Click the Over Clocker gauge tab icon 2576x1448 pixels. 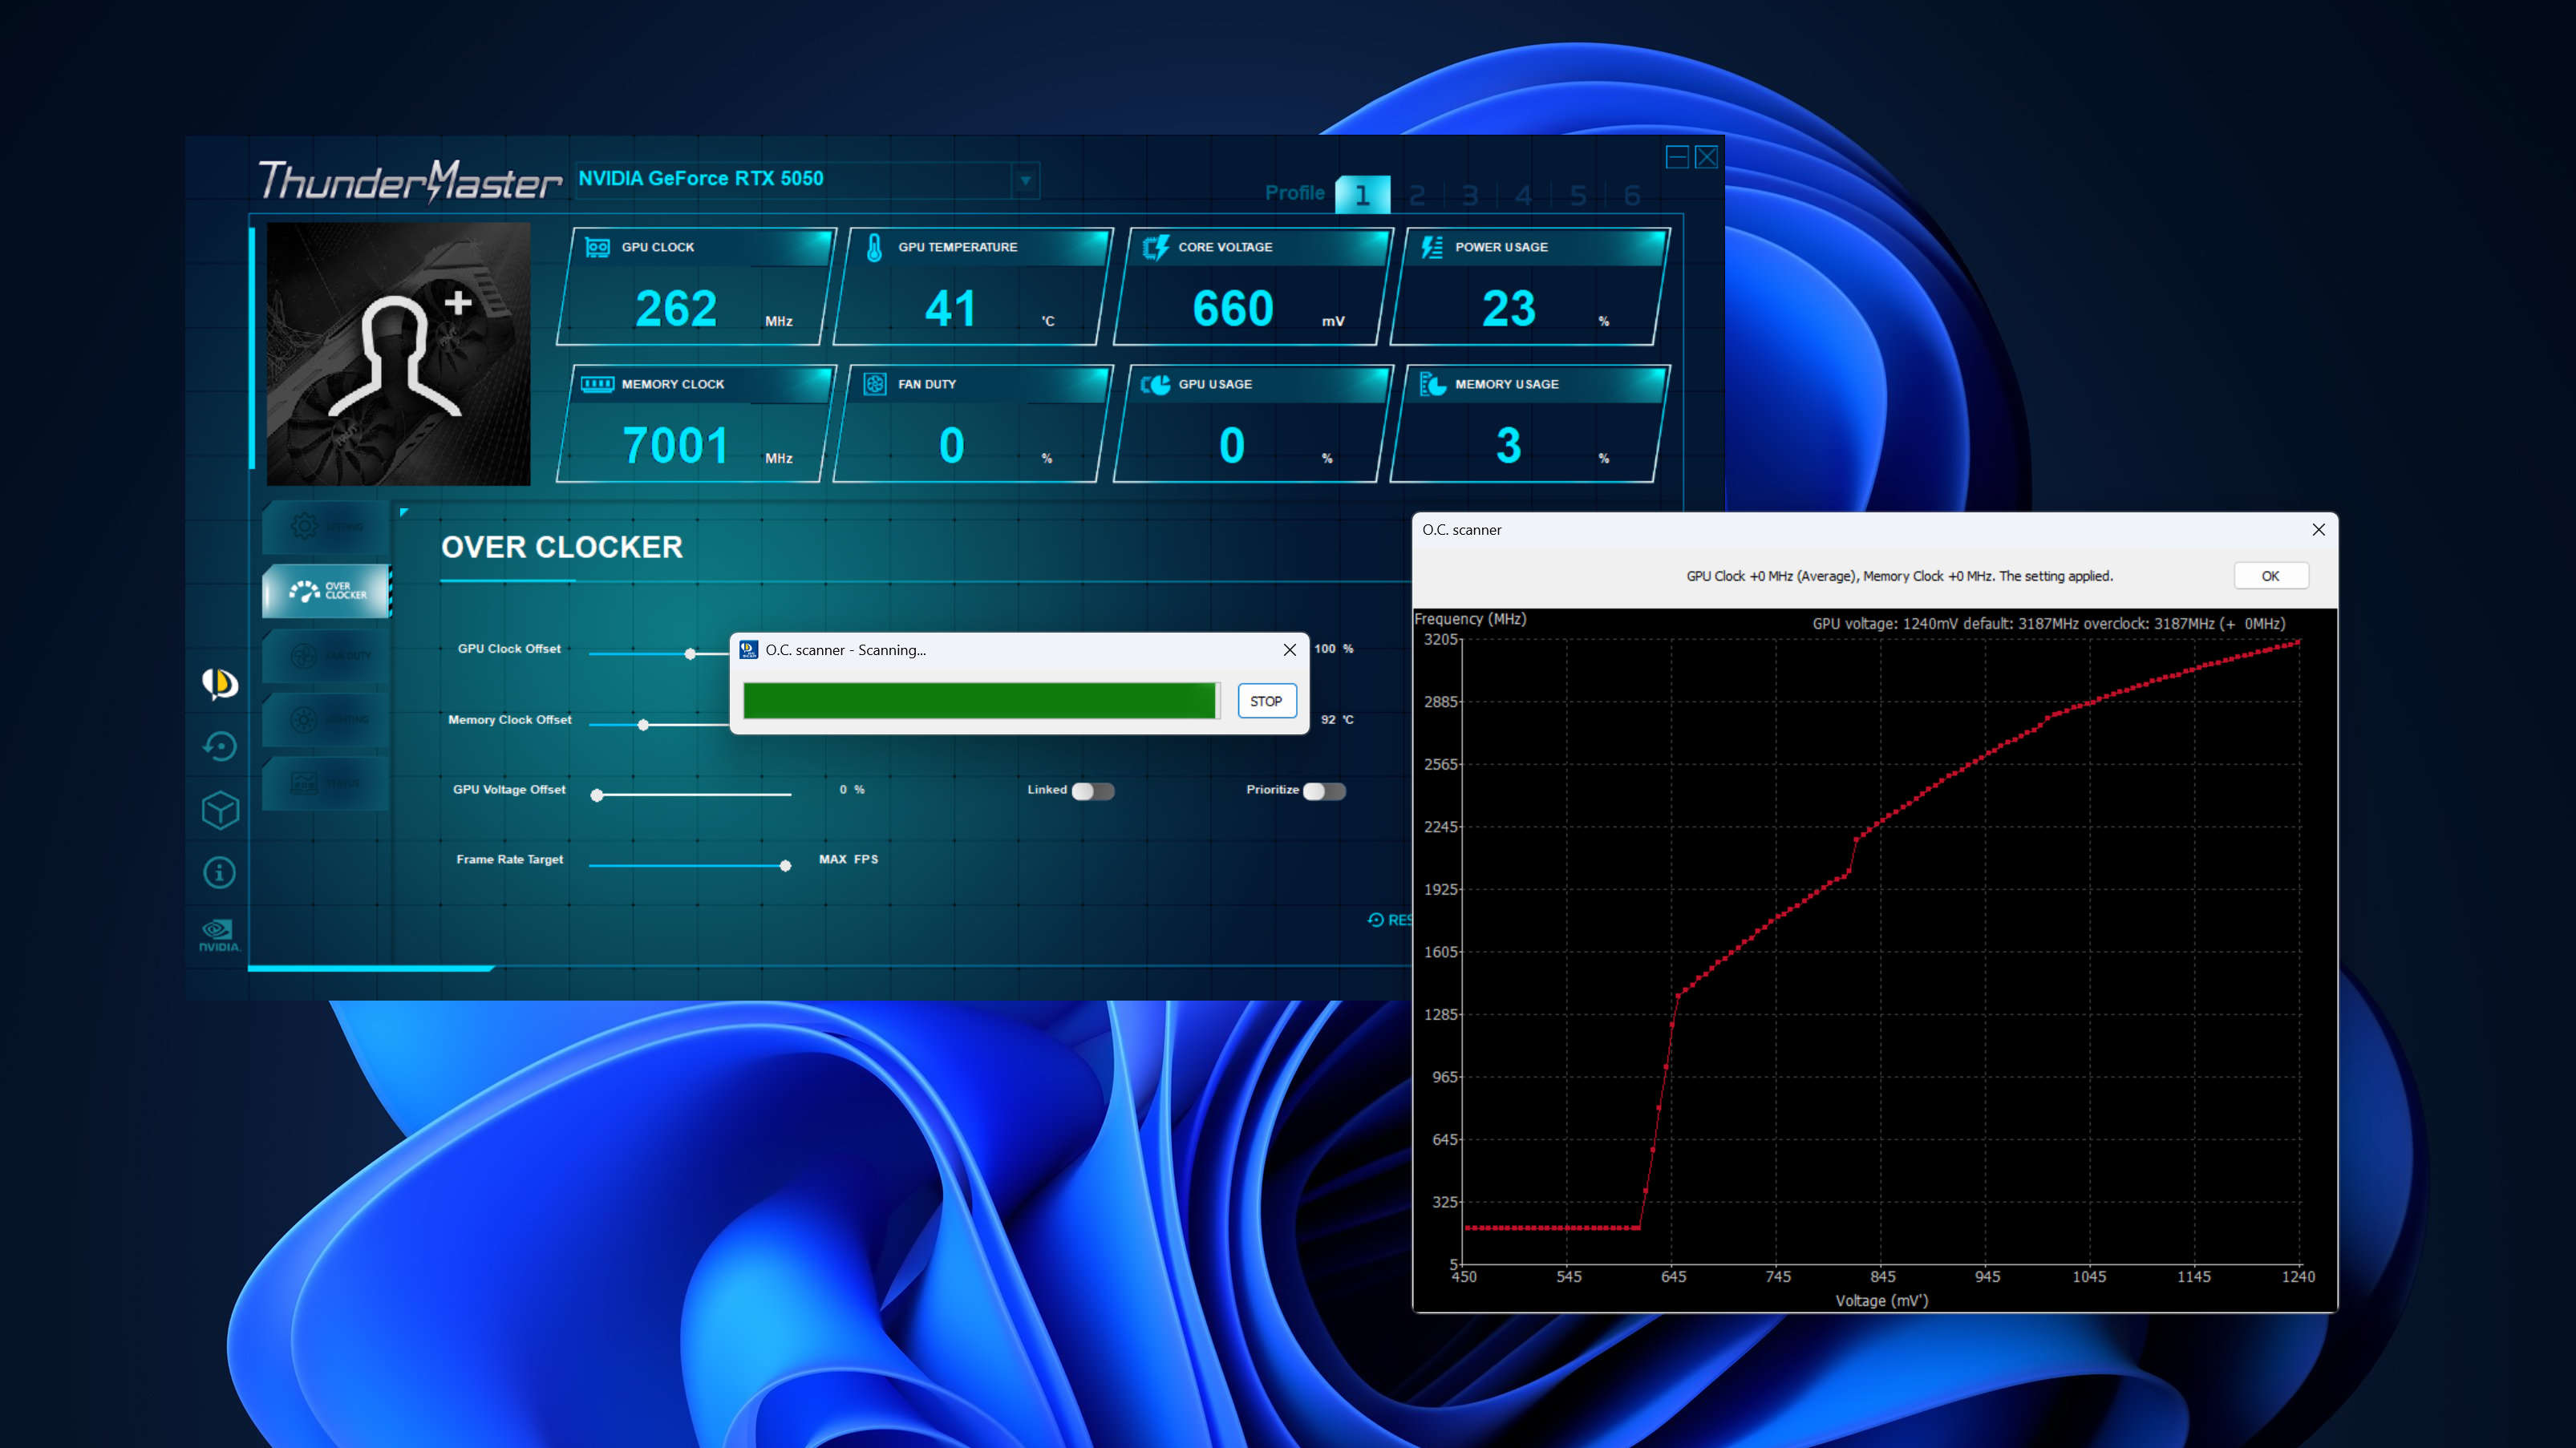304,591
